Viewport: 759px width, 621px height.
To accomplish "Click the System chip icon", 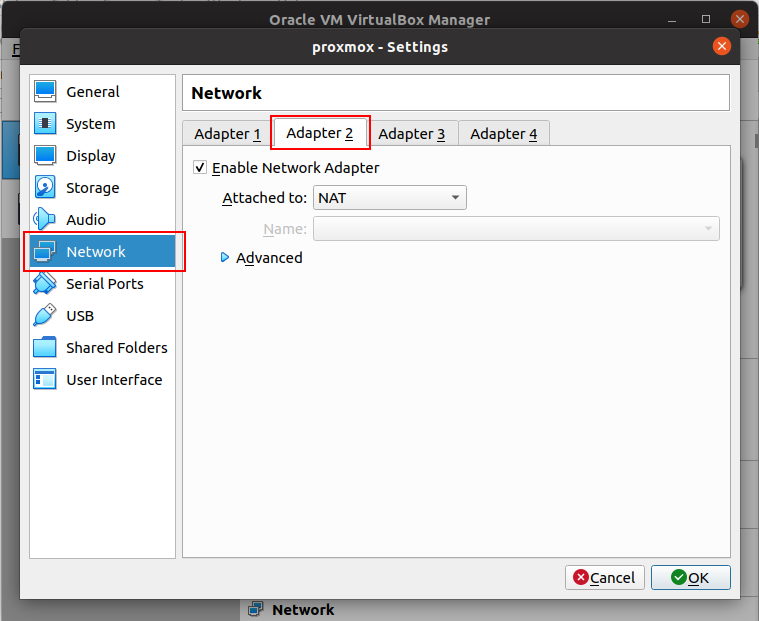I will point(45,123).
